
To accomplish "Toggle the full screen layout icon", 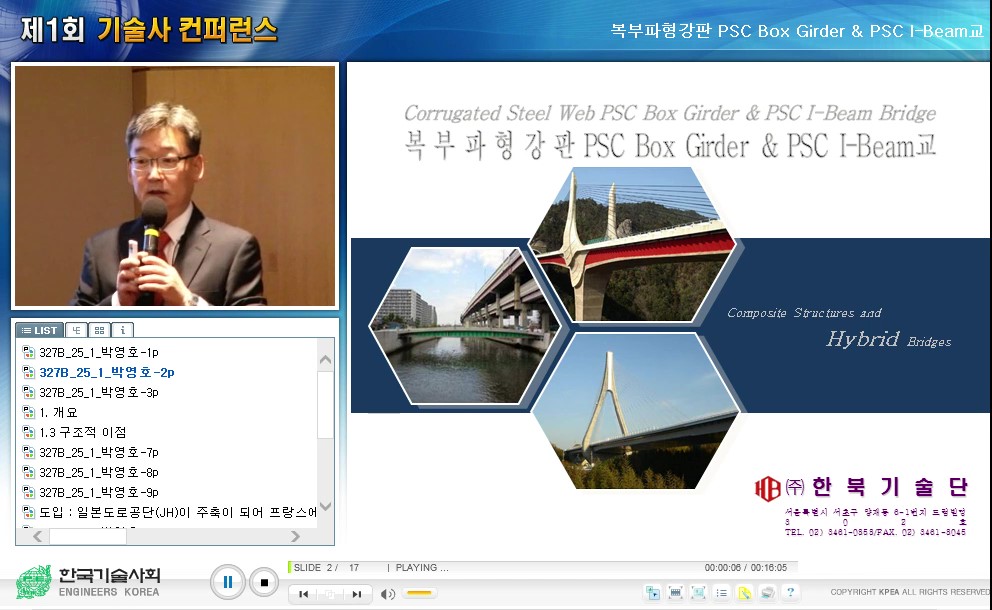I will click(698, 592).
